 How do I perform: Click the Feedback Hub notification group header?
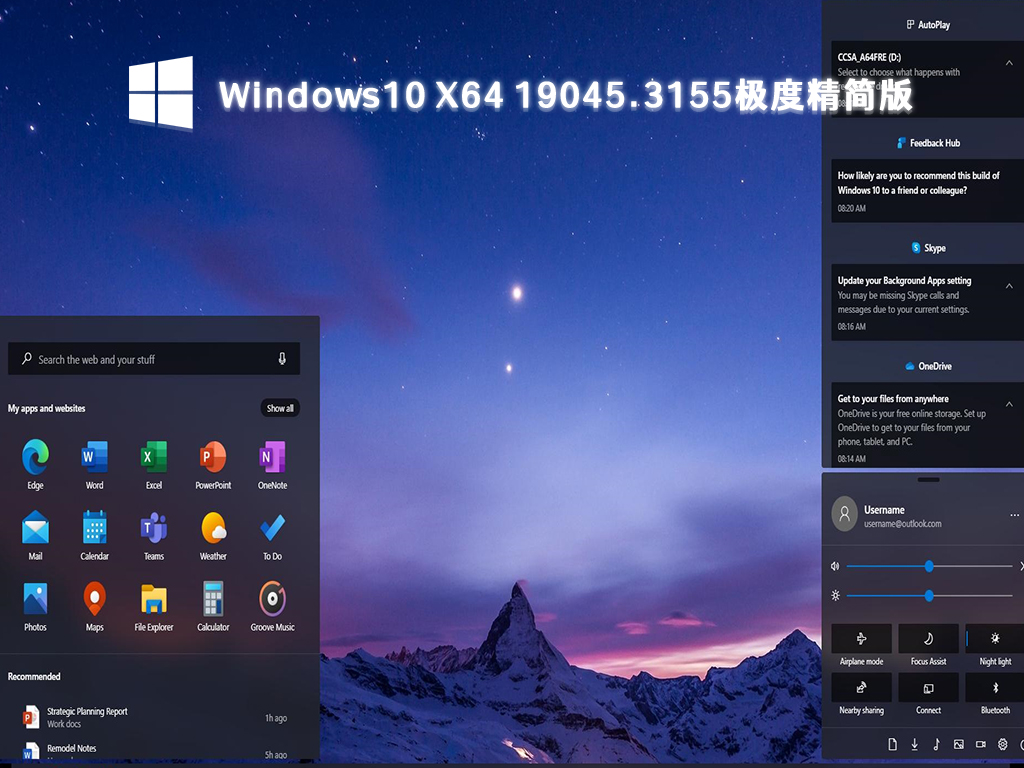coord(928,142)
